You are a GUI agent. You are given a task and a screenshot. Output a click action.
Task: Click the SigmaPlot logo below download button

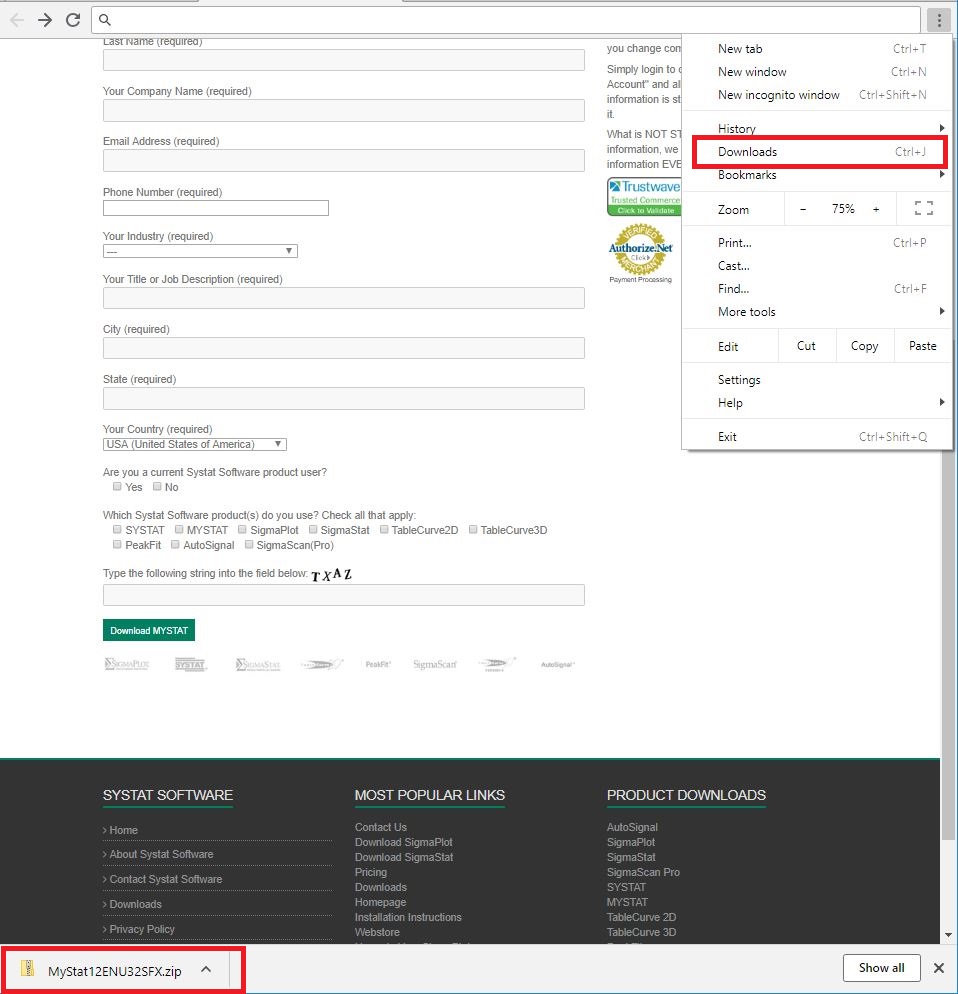tap(127, 664)
